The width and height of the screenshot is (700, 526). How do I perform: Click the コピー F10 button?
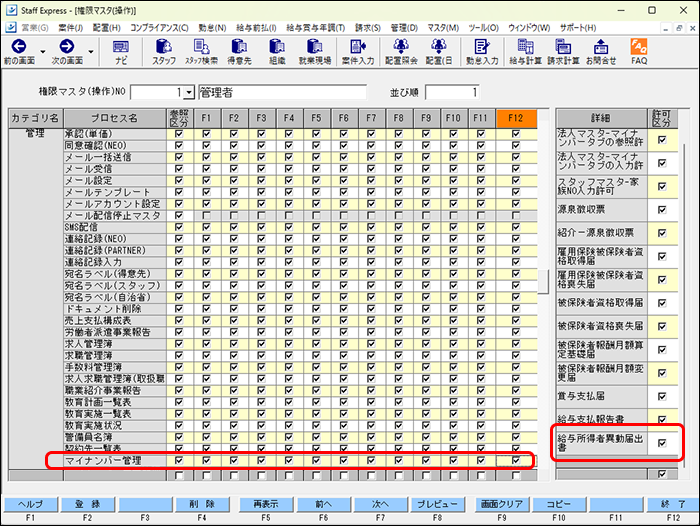pos(559,504)
